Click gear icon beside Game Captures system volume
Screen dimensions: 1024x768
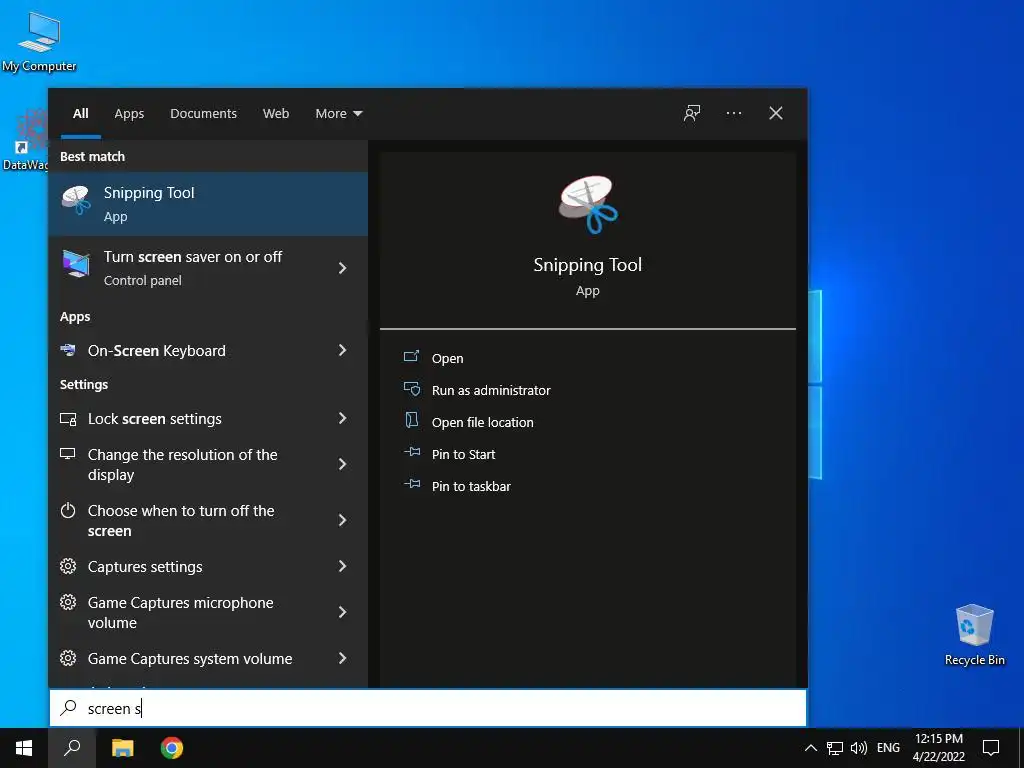68,658
